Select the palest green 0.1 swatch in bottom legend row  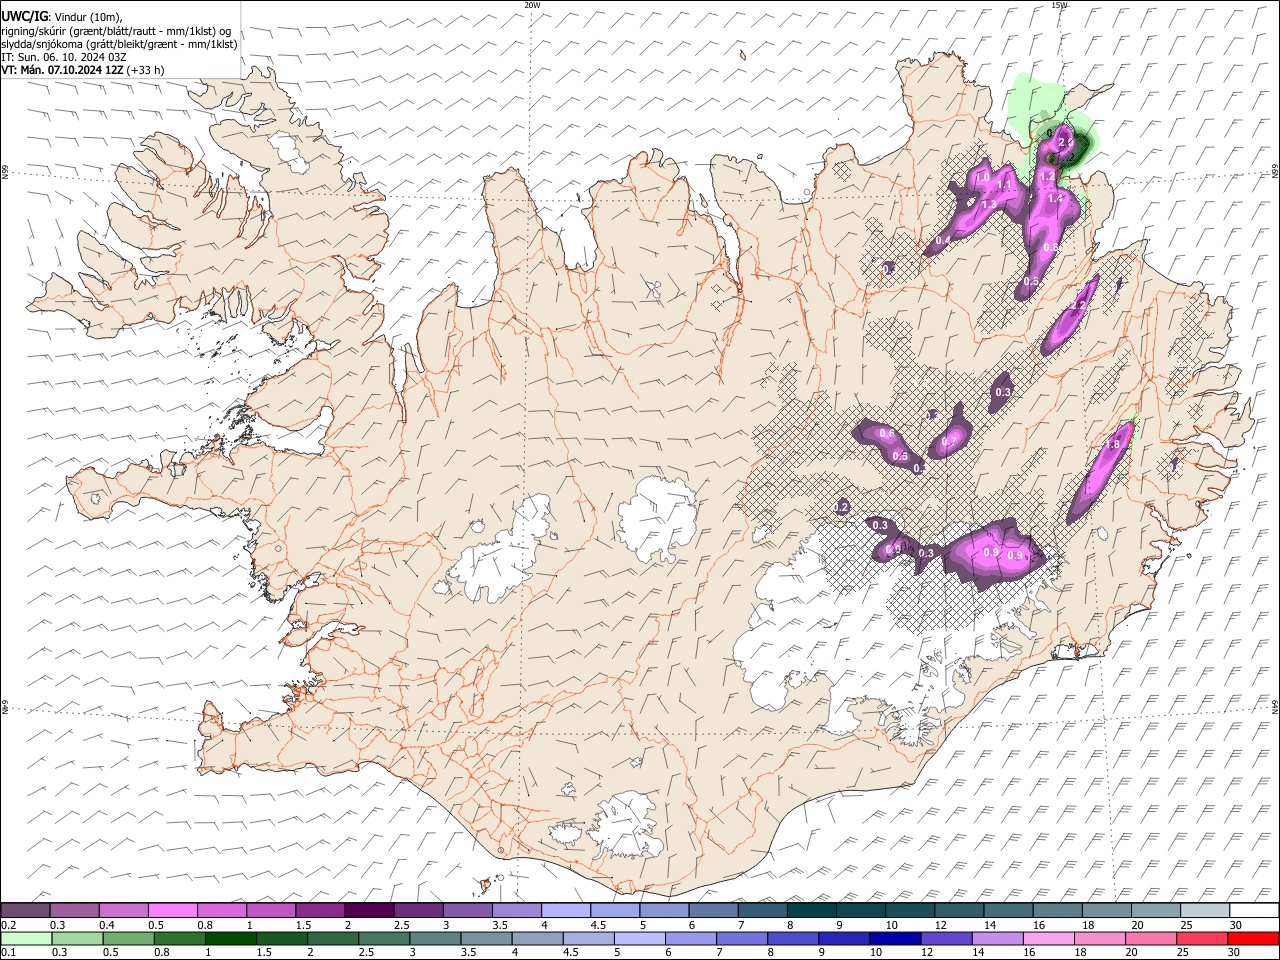coord(27,938)
